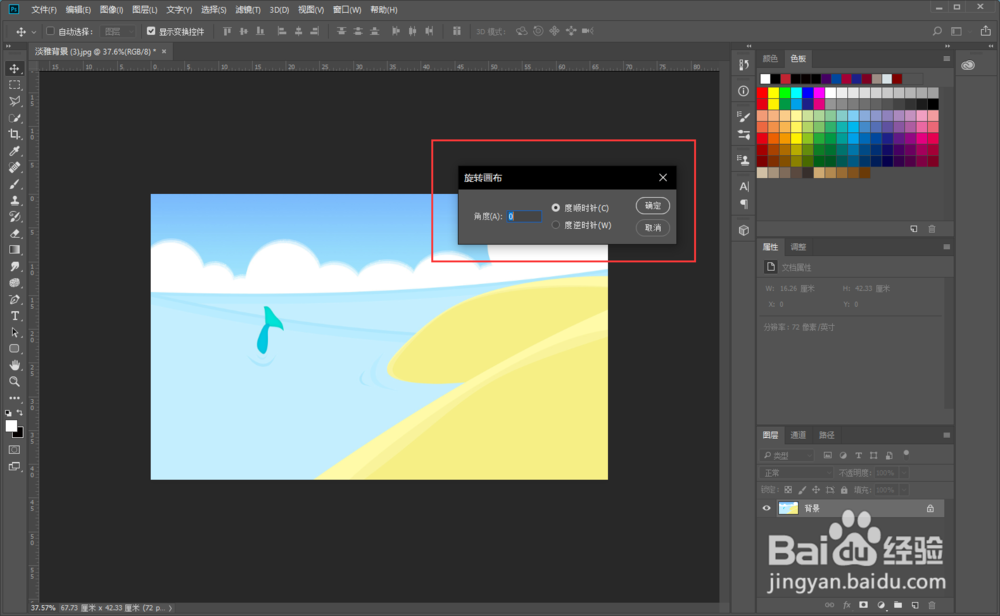This screenshot has height=616, width=1000.
Task: Open the 文件(F) menu
Action: (x=44, y=10)
